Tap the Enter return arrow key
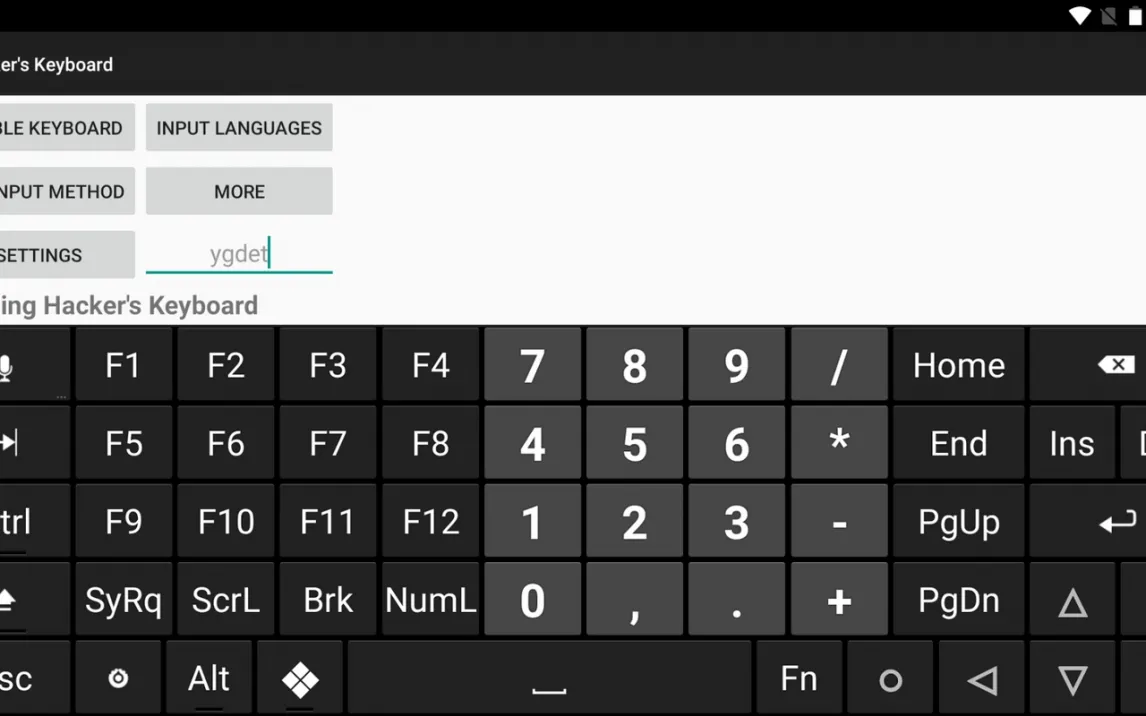 pyautogui.click(x=1116, y=522)
